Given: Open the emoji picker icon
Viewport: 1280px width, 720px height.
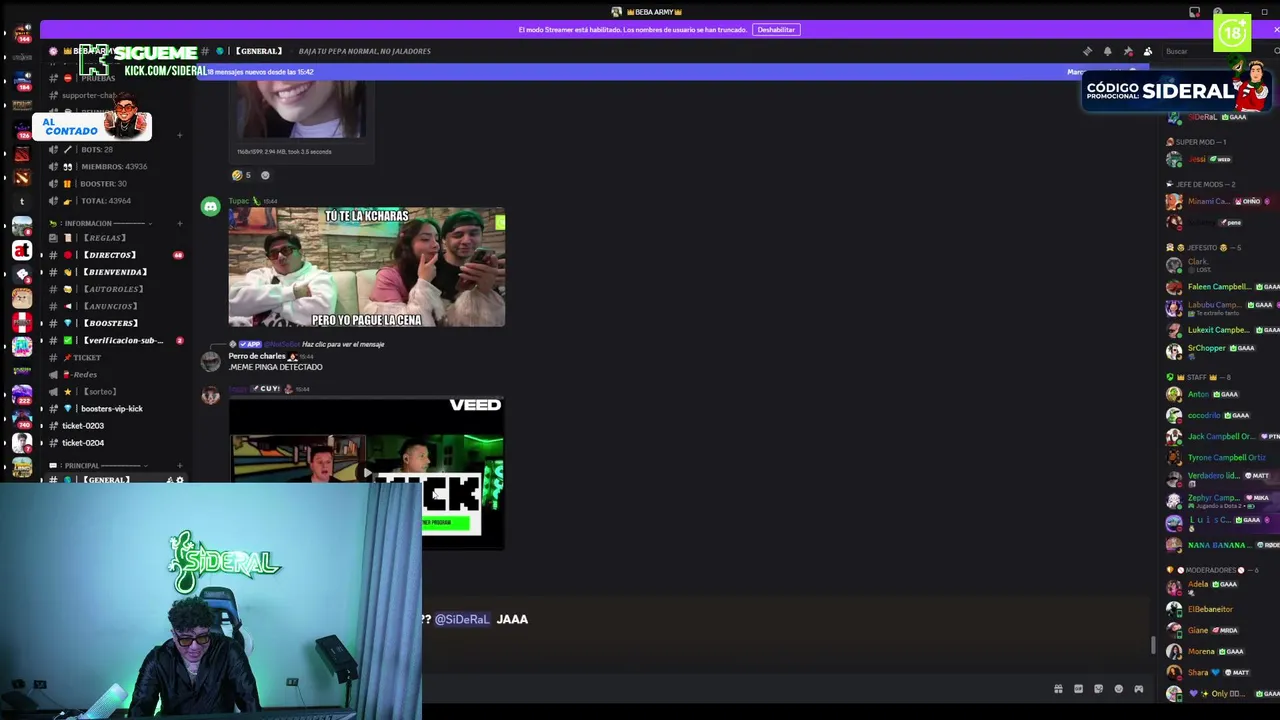Looking at the screenshot, I should [x=1118, y=689].
